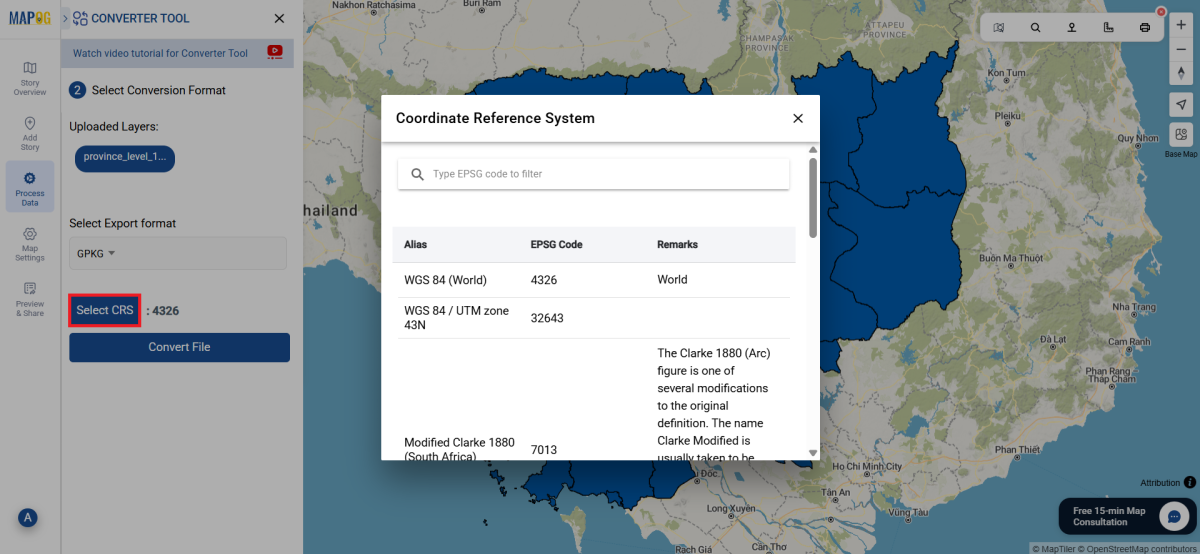Viewport: 1200px width, 554px height.
Task: Click the printer icon in map toolbar
Action: coord(1145,28)
